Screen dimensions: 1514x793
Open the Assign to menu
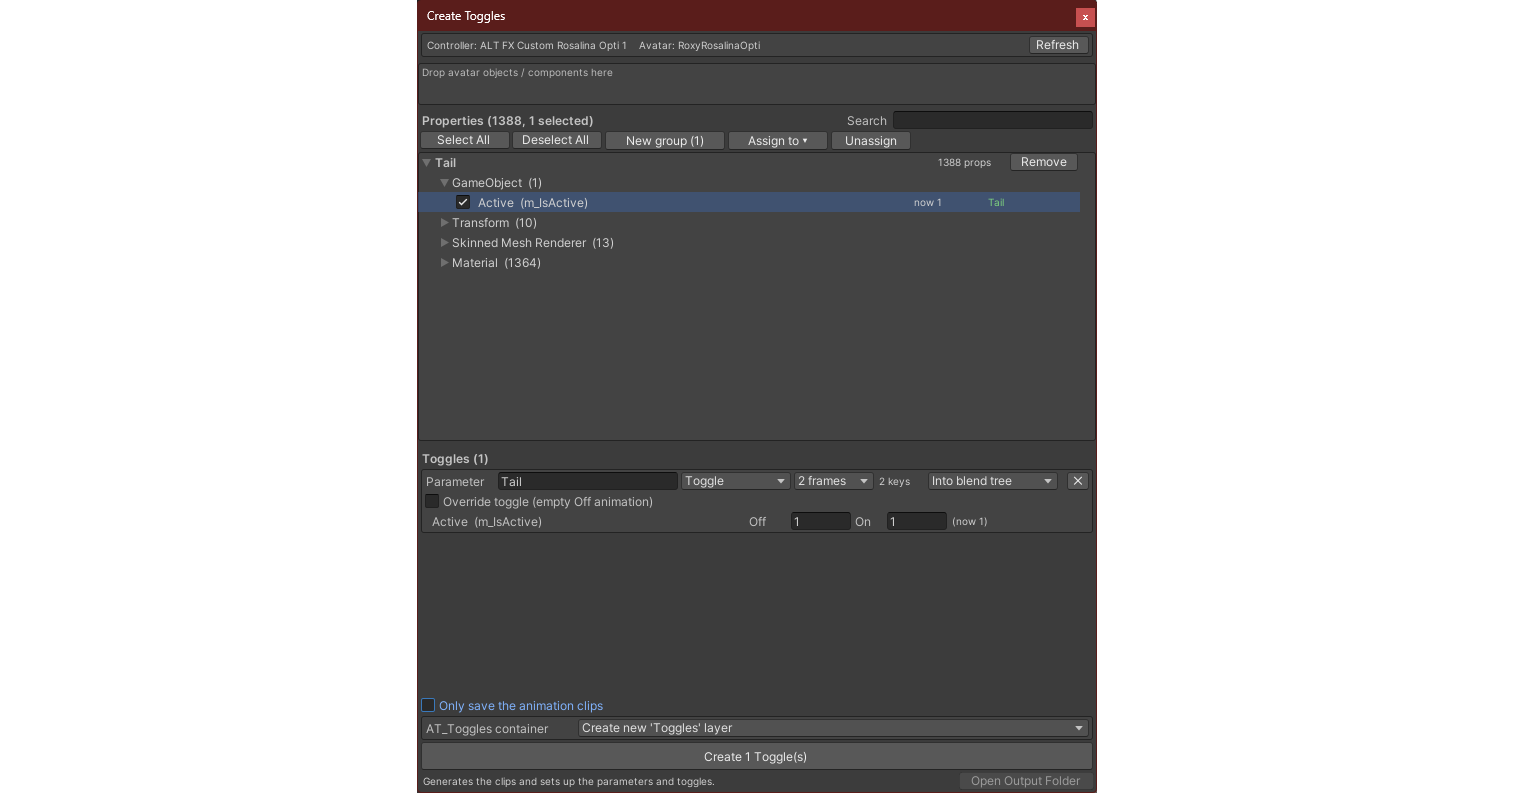click(x=778, y=141)
